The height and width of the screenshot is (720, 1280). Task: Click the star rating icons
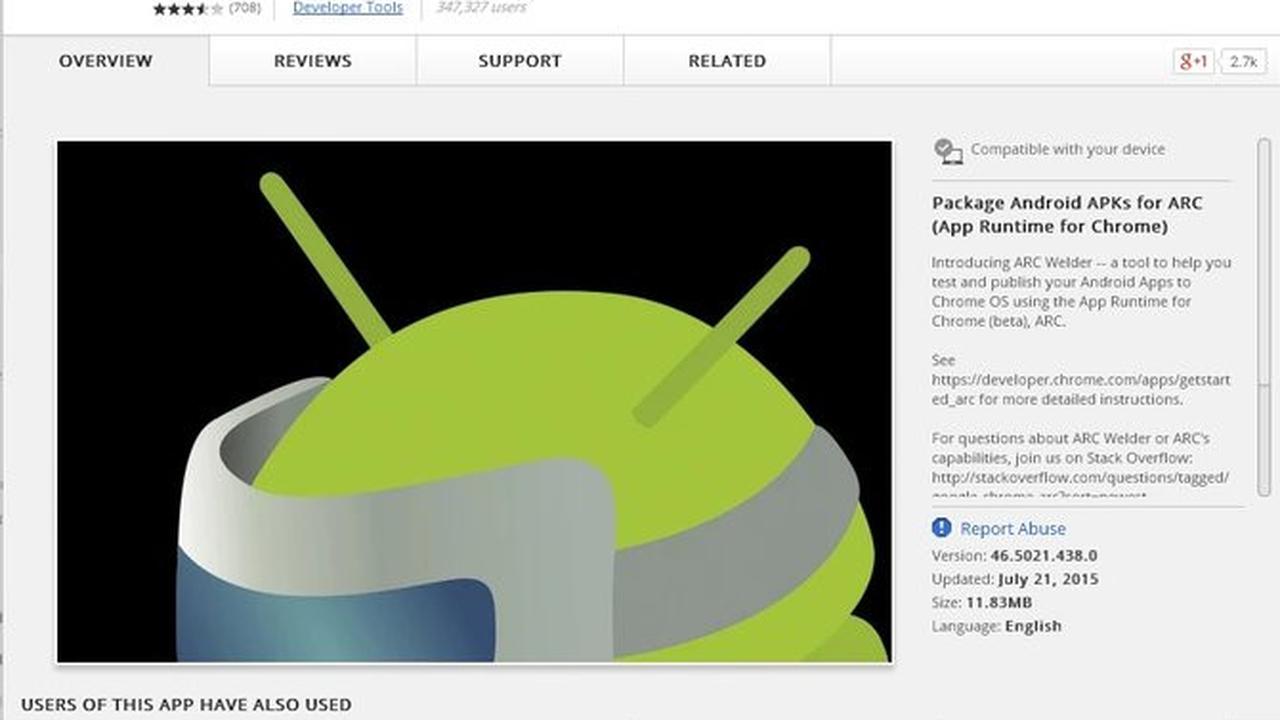pos(188,9)
